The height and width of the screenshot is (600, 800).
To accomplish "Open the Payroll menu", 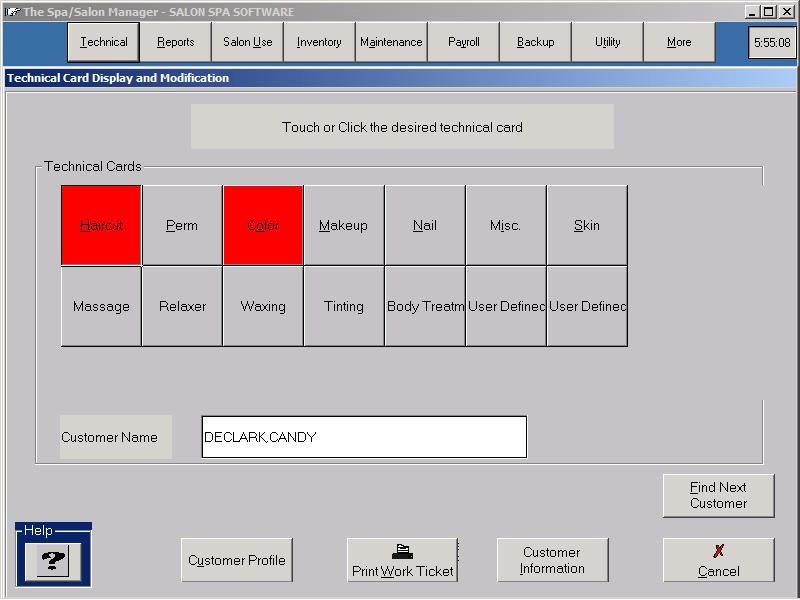I will [x=464, y=43].
